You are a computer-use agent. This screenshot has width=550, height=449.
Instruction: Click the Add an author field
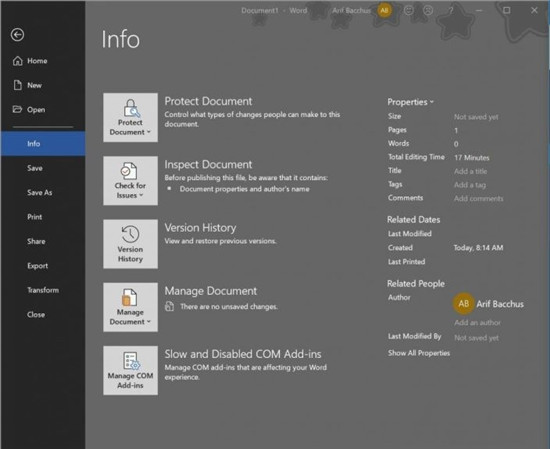477,322
